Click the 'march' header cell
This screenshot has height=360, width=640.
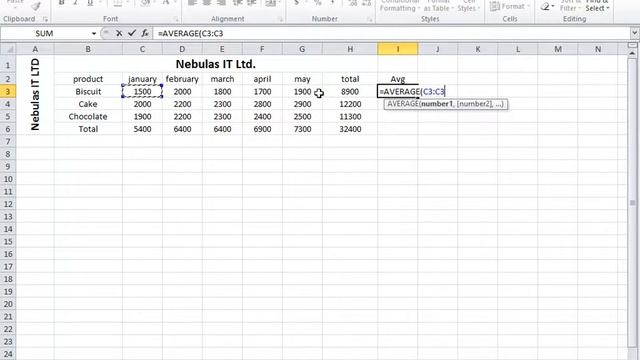click(x=222, y=79)
